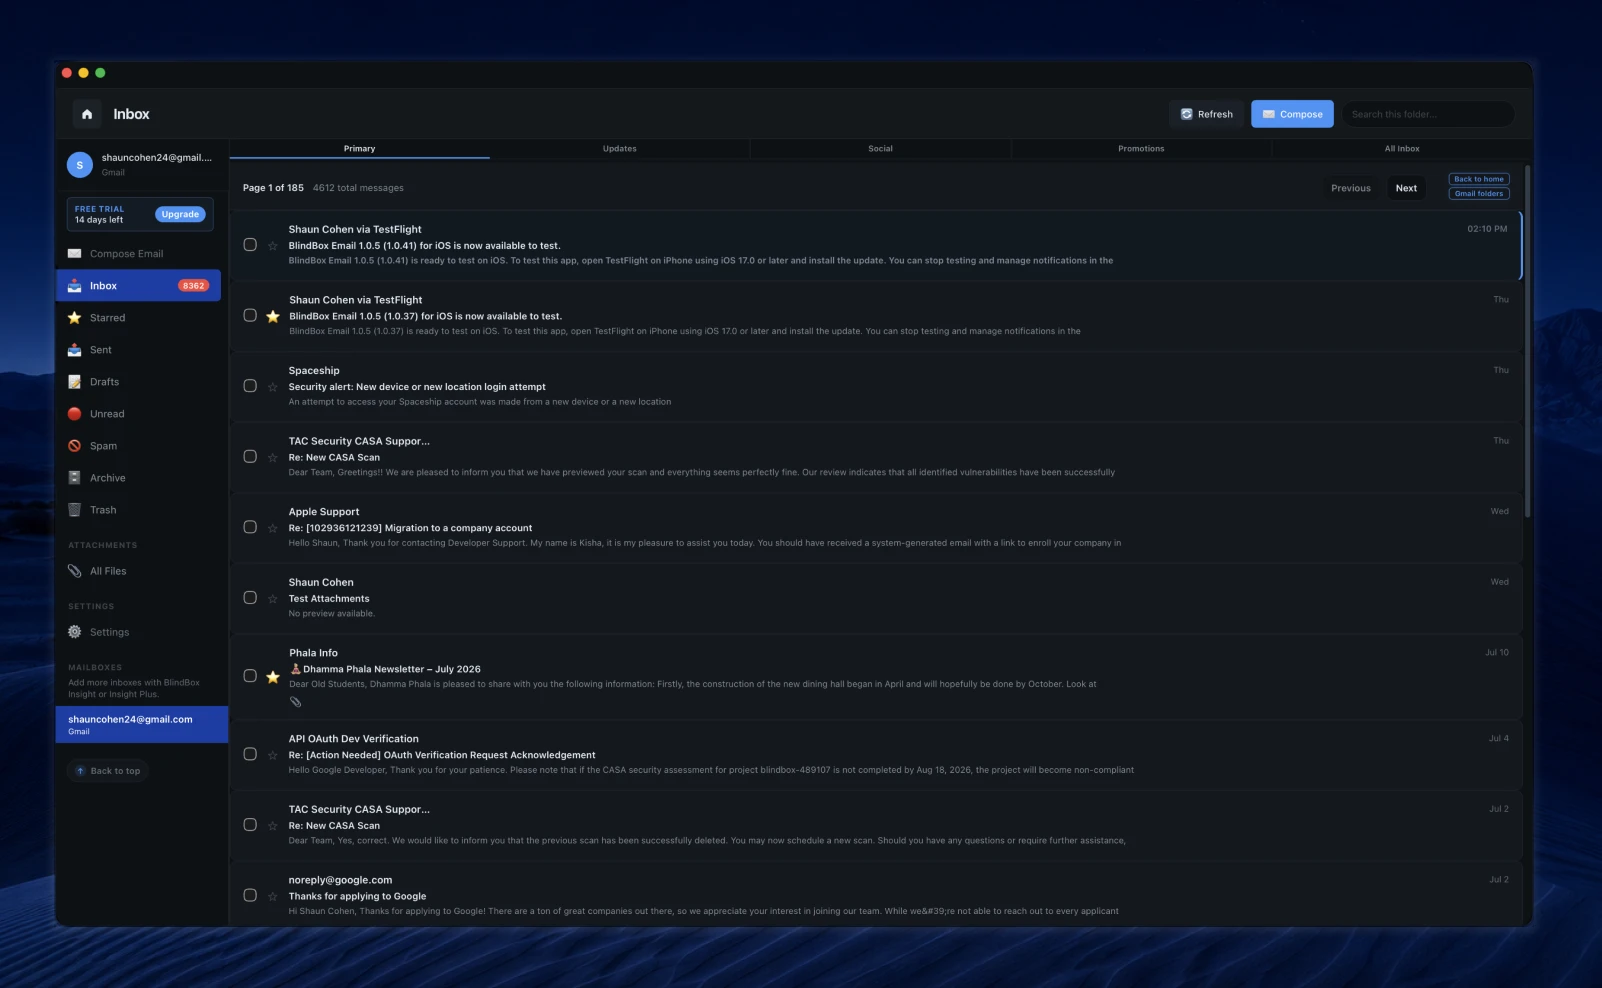Click the paperclip attachment icon on Phala Info email
The width and height of the screenshot is (1602, 988).
295,702
